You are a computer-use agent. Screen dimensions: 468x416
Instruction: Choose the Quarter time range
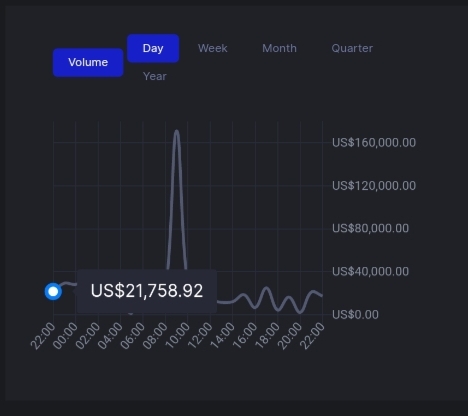coord(352,48)
